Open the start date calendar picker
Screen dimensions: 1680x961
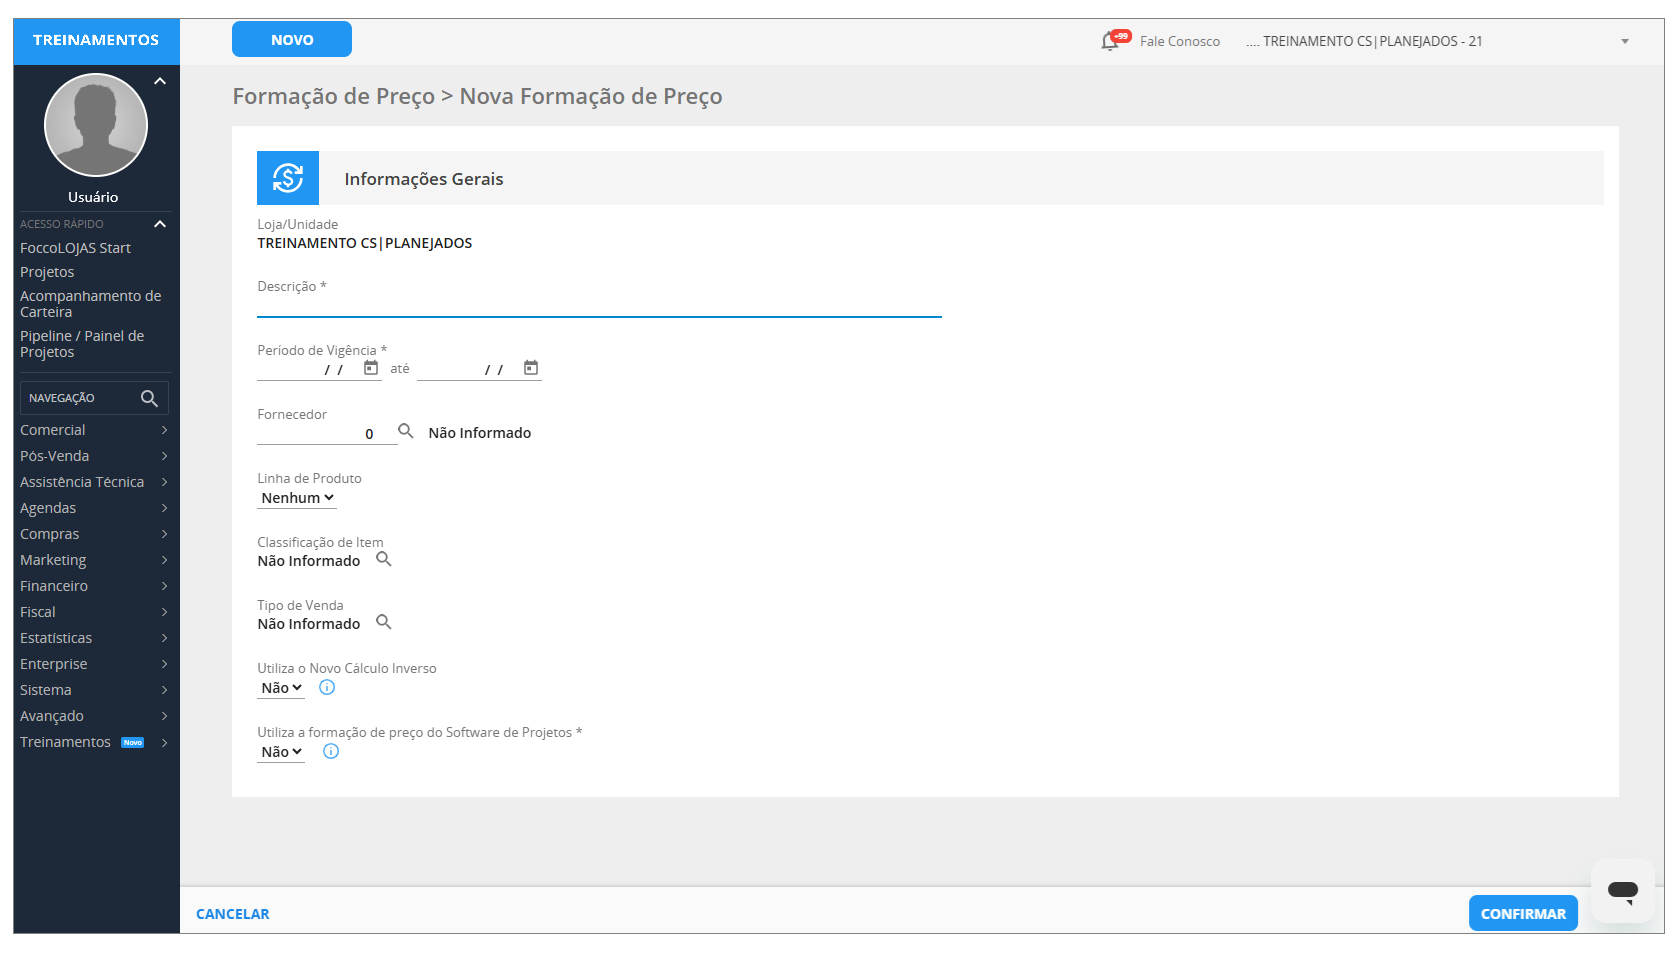point(371,368)
